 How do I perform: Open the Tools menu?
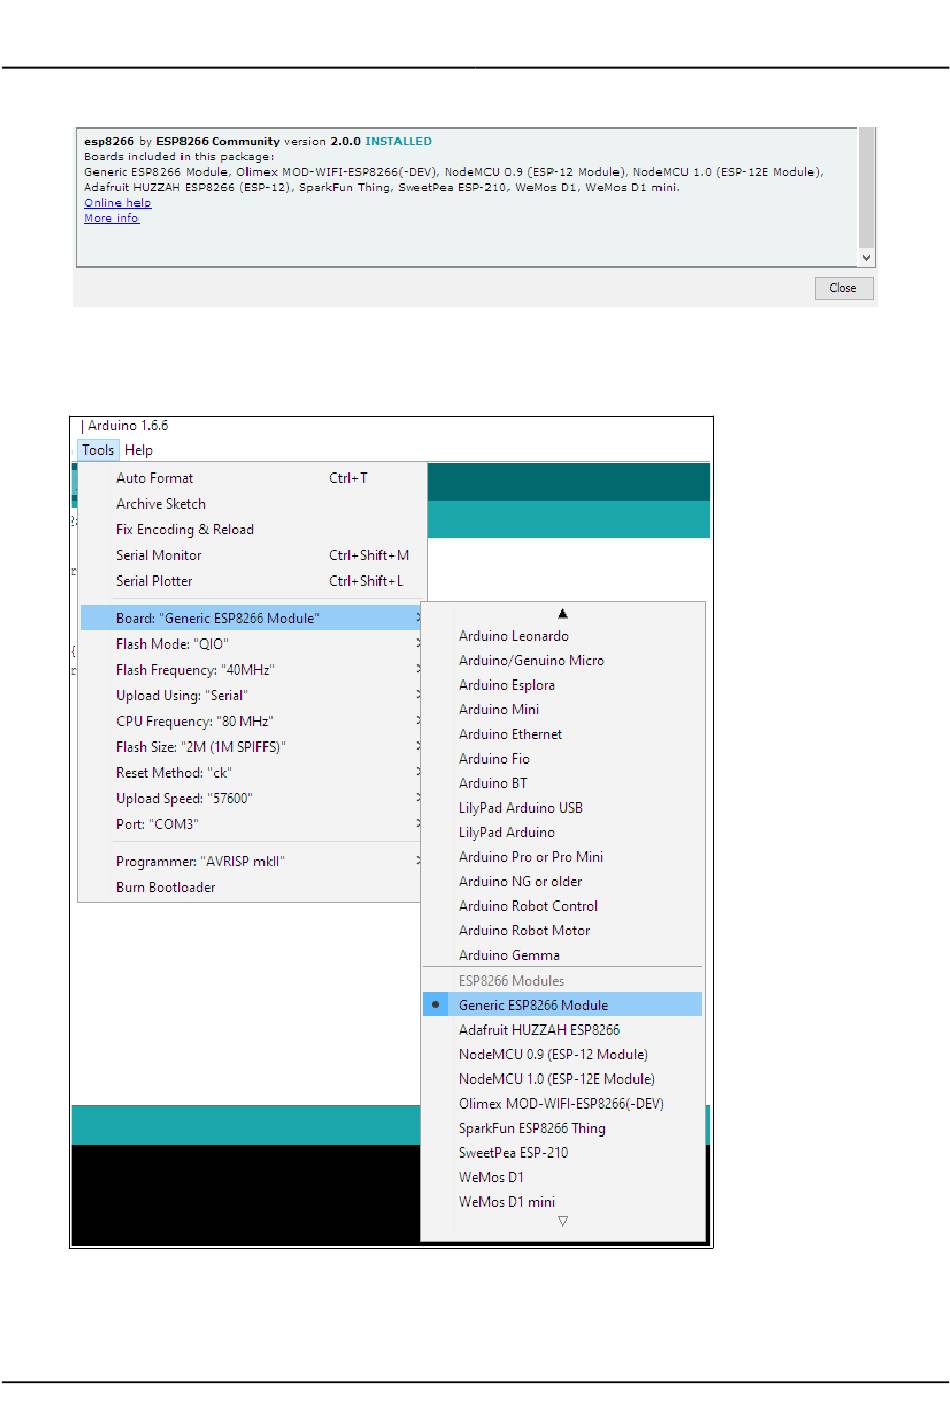[x=98, y=450]
